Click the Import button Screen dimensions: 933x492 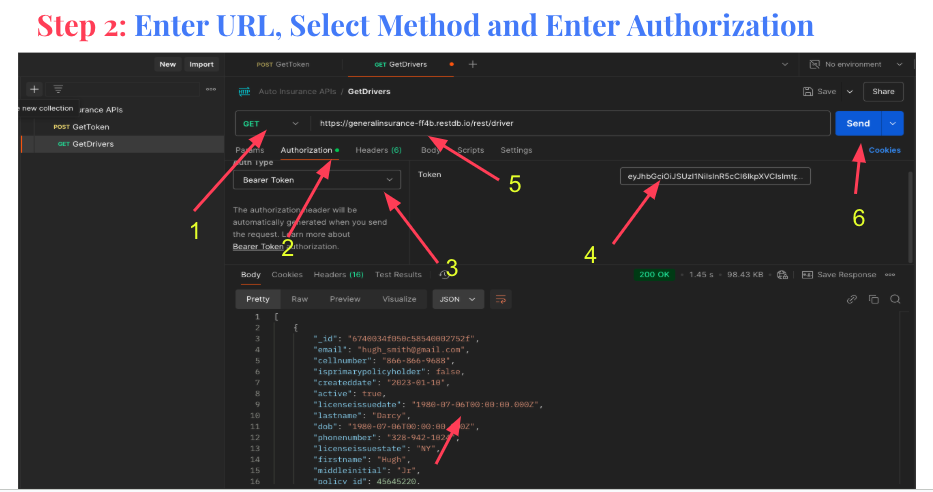[201, 64]
